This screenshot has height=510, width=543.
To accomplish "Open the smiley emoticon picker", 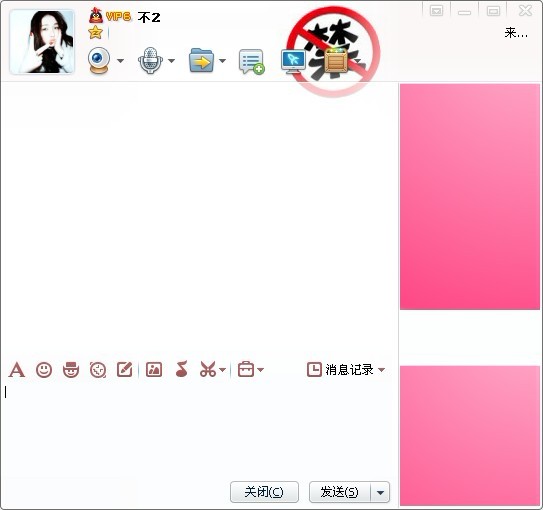I will click(x=44, y=370).
